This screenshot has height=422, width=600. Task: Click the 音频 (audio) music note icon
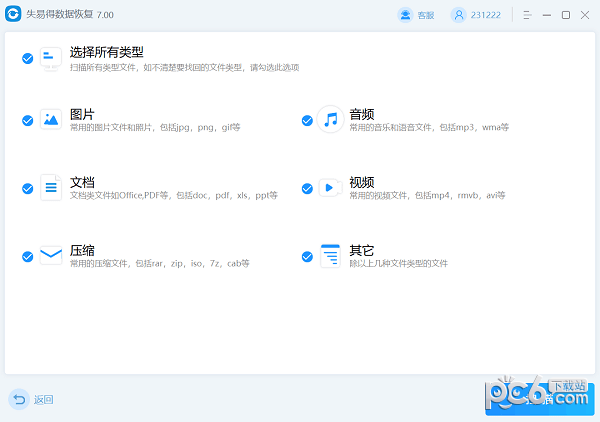click(x=330, y=120)
